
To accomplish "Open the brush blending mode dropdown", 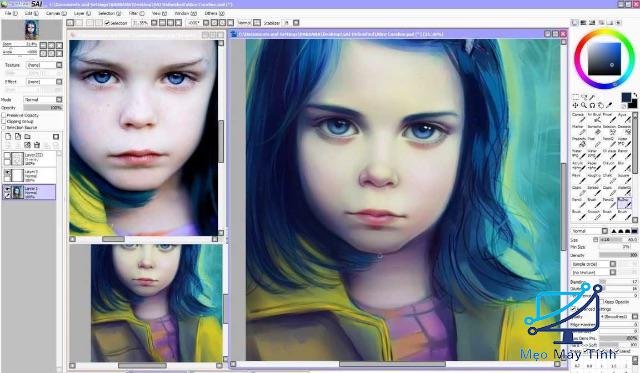I will point(589,231).
